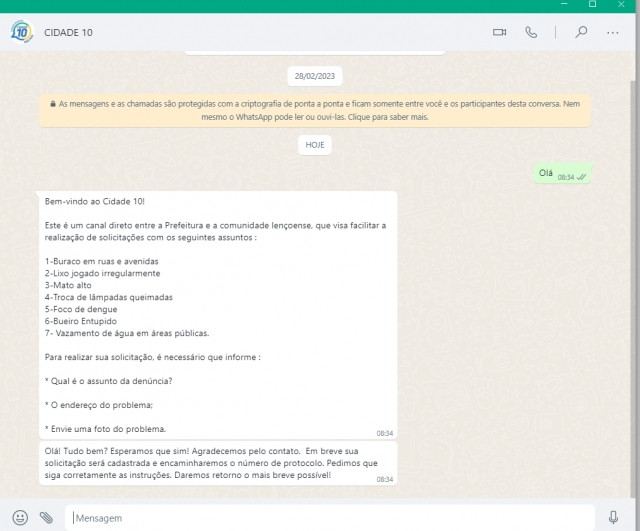Select the sent 'Olá' message bubble
Screen dimensions: 640x531
coord(562,174)
